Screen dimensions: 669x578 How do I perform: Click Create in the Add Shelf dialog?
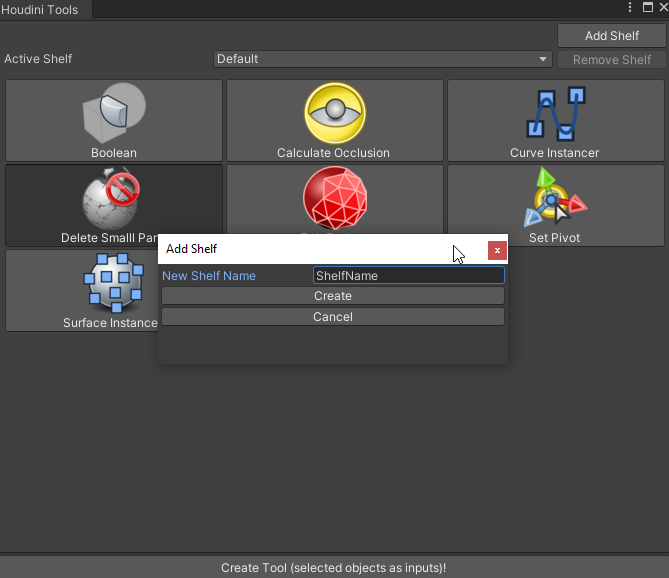click(333, 296)
